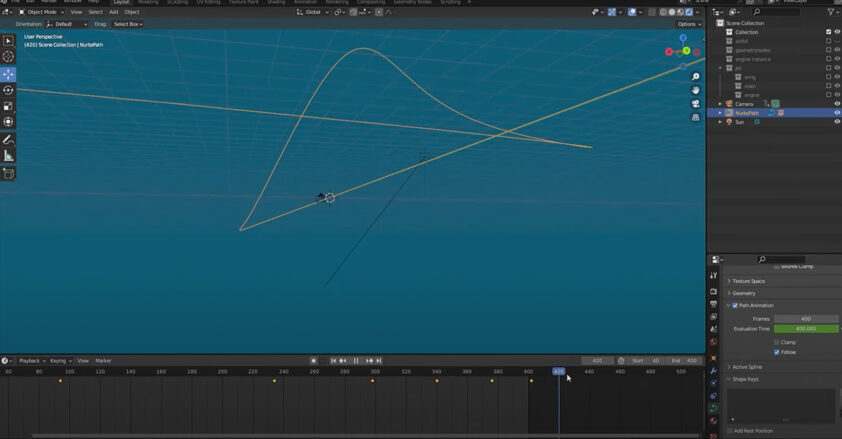The height and width of the screenshot is (439, 842).
Task: Select the Cursor tool in the toolbar
Action: (8, 57)
